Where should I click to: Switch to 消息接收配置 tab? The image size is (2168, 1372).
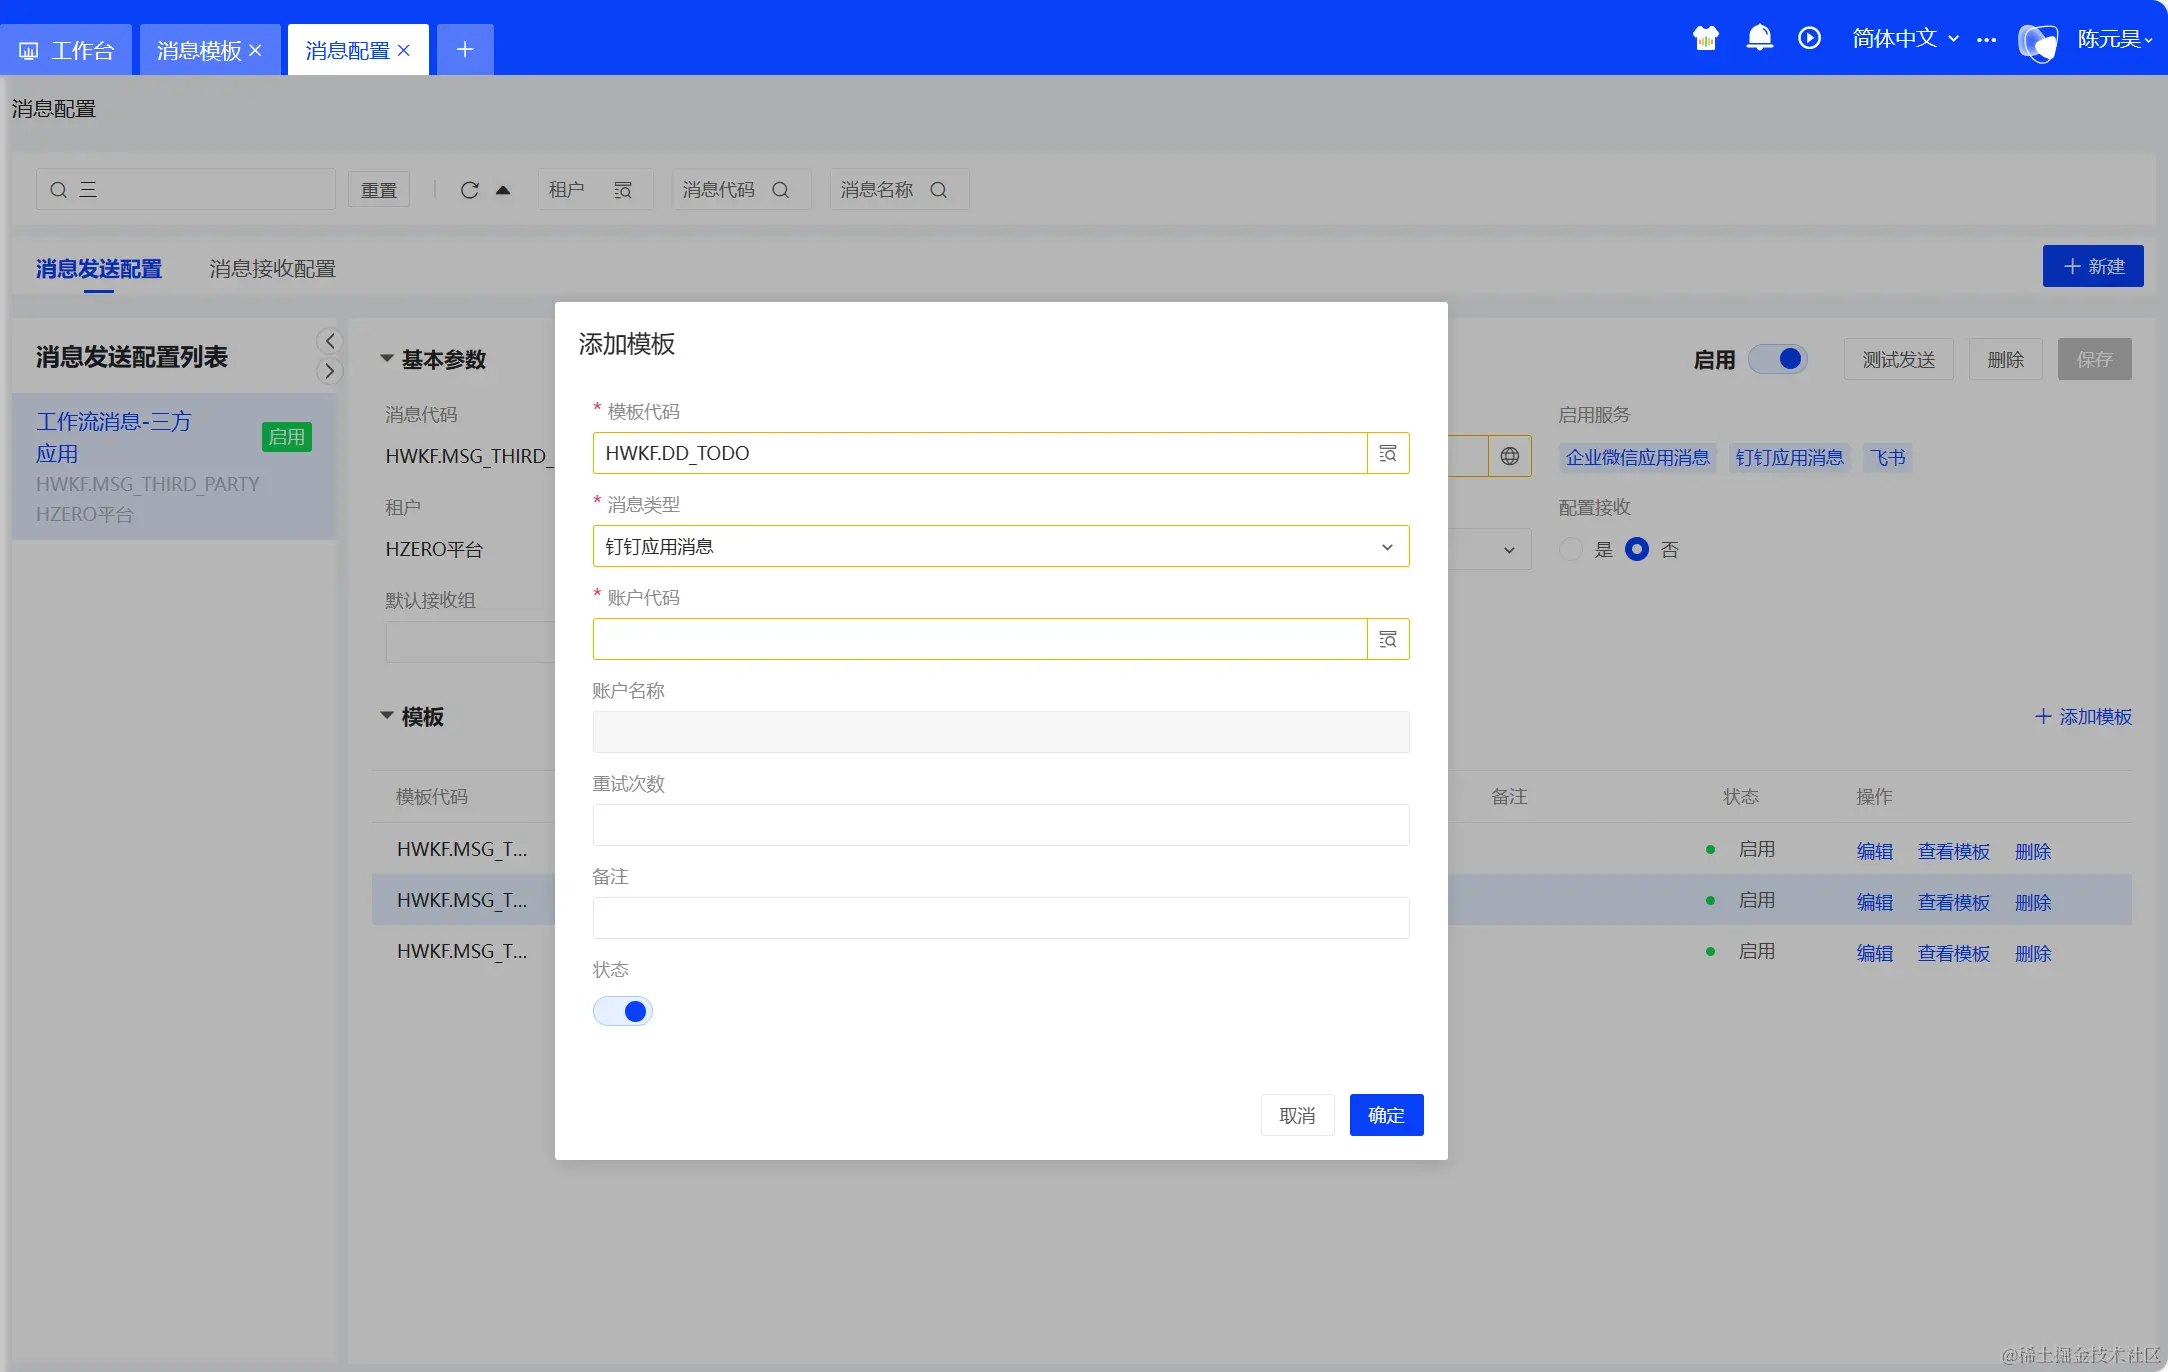coord(272,269)
